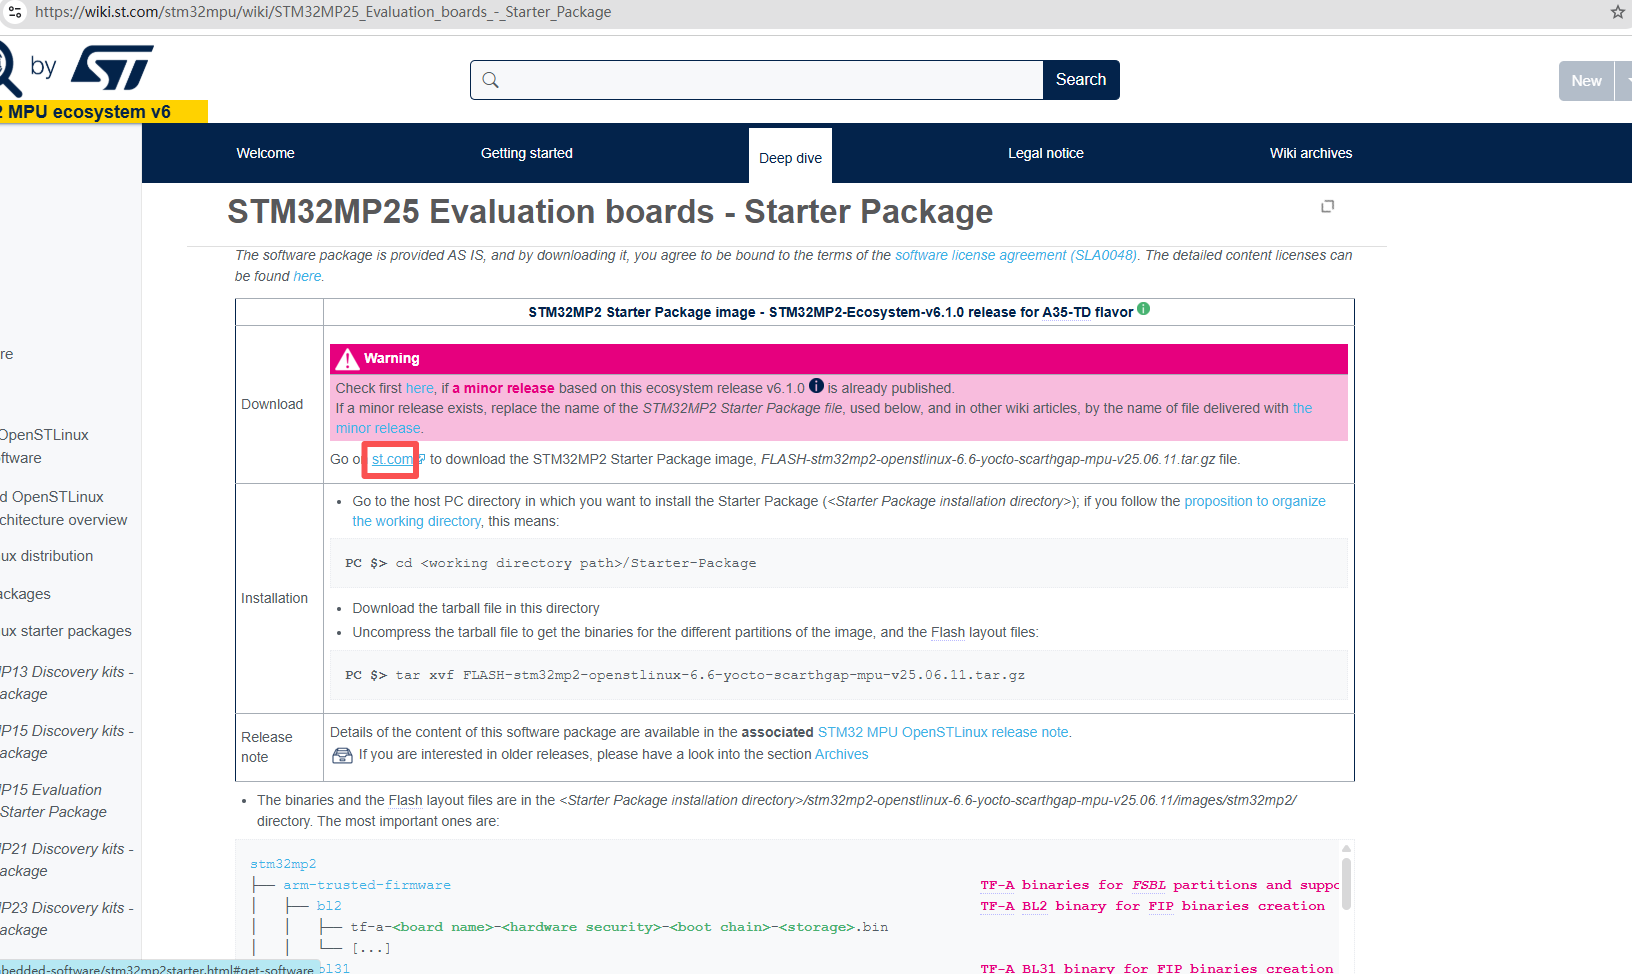Open software license agreement (SLA0048) link
This screenshot has height=974, width=1632.
point(1016,255)
